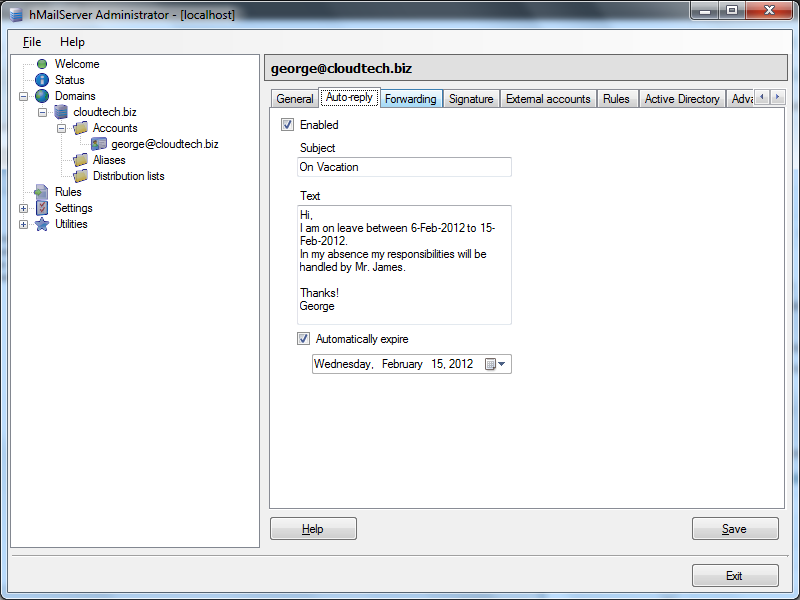This screenshot has height=600, width=800.
Task: Click the Domains globe icon
Action: [x=42, y=96]
